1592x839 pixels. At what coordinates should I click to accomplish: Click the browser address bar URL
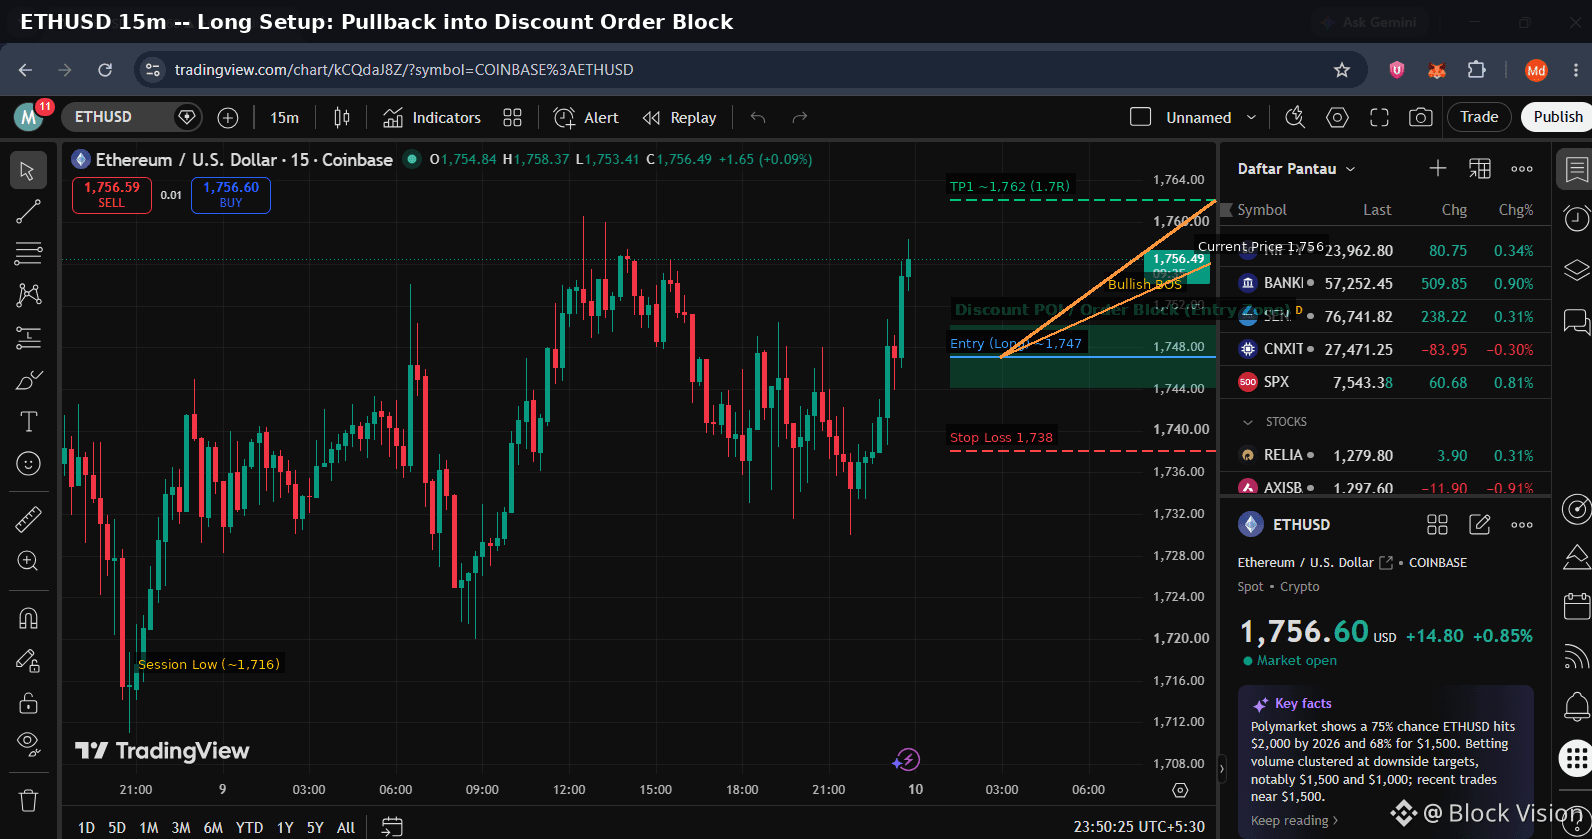(404, 70)
